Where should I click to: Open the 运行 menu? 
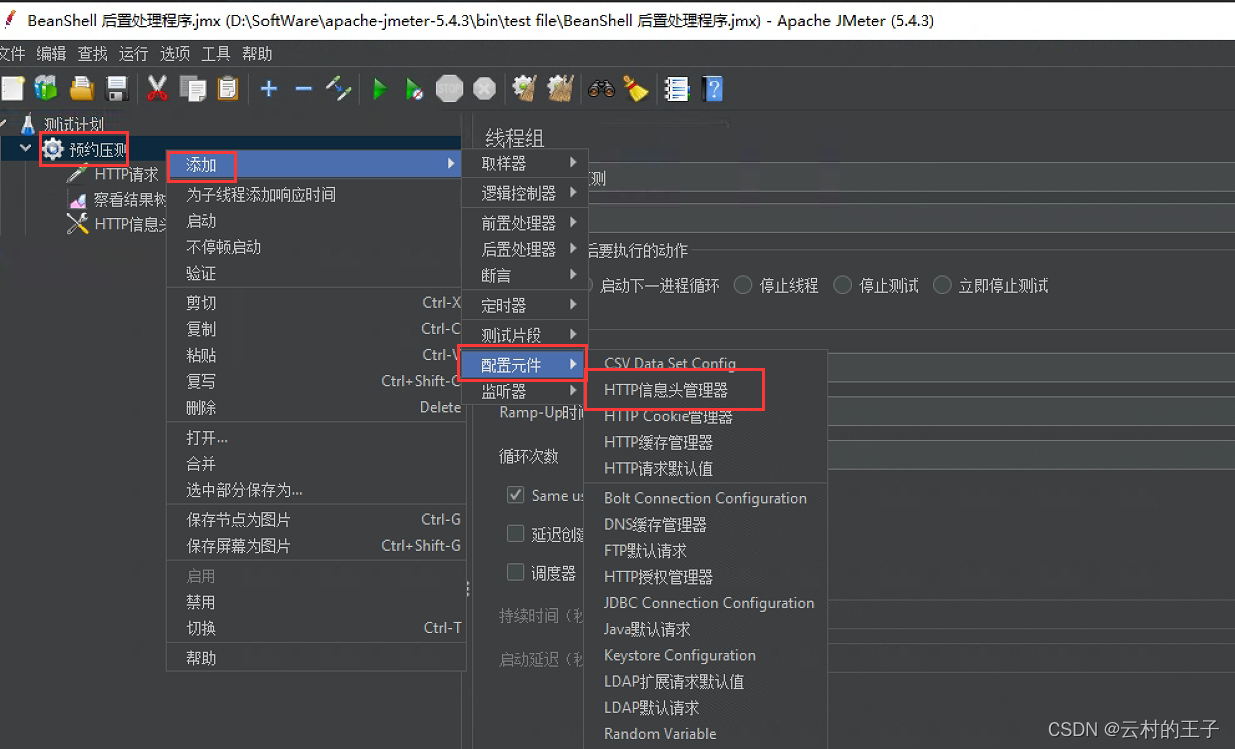133,54
